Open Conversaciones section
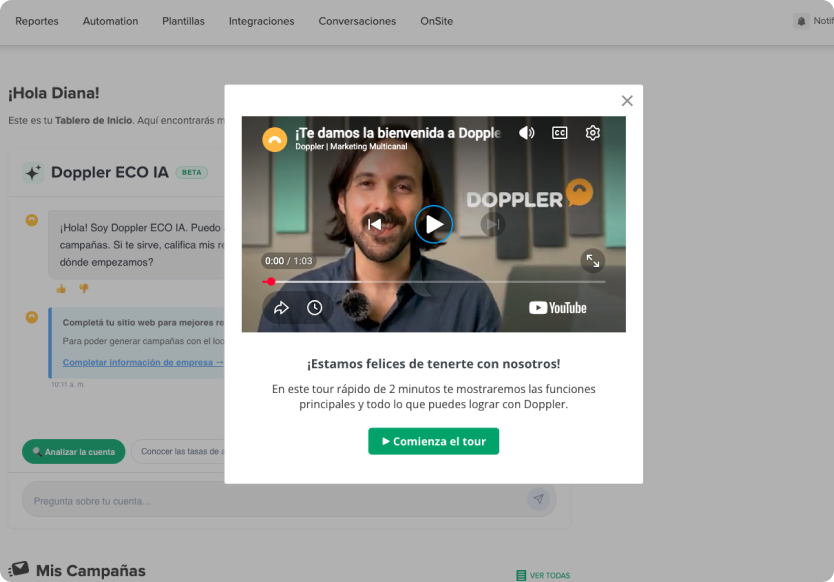The image size is (834, 582). (x=357, y=21)
